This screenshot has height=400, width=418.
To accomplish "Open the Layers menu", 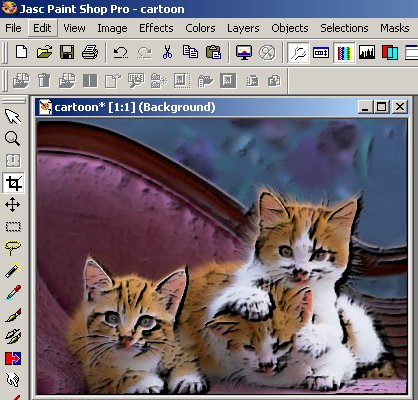I will tap(243, 28).
